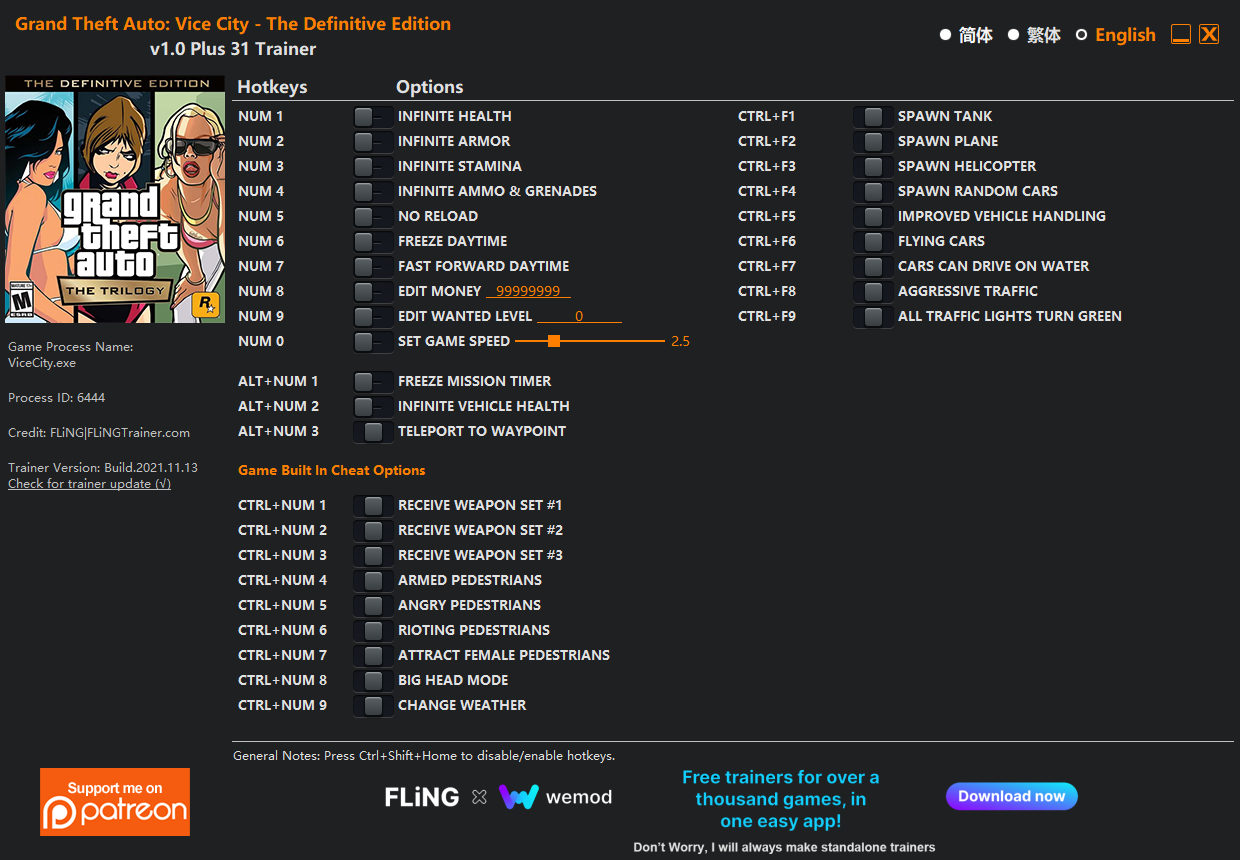Enable Infinite Vehicle Health
This screenshot has height=860, width=1240.
pos(373,406)
